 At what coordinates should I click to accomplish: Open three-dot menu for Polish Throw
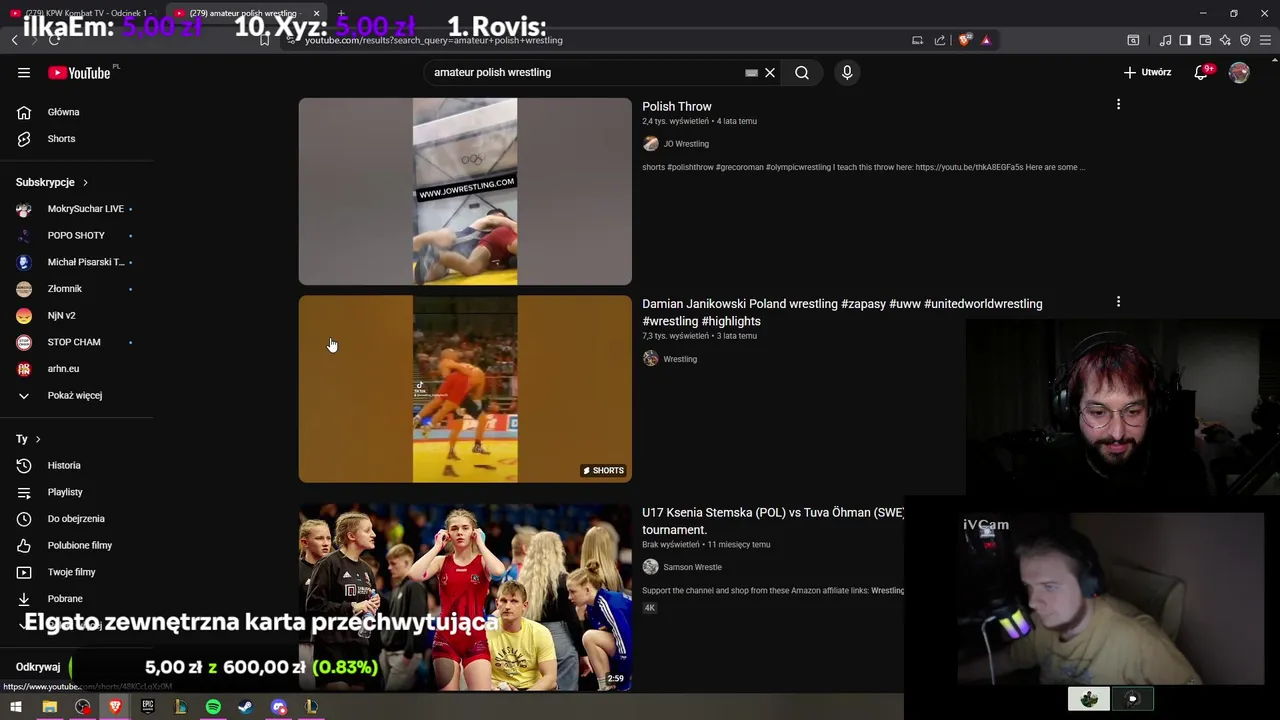(1118, 104)
